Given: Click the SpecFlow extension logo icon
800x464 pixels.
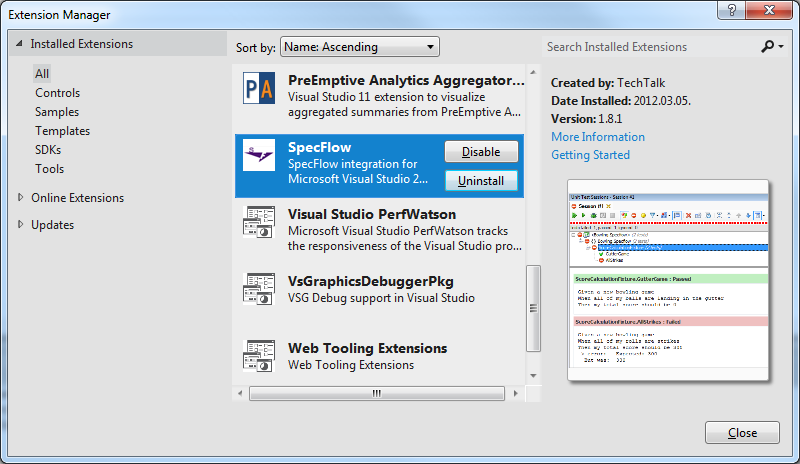Looking at the screenshot, I should click(x=259, y=155).
